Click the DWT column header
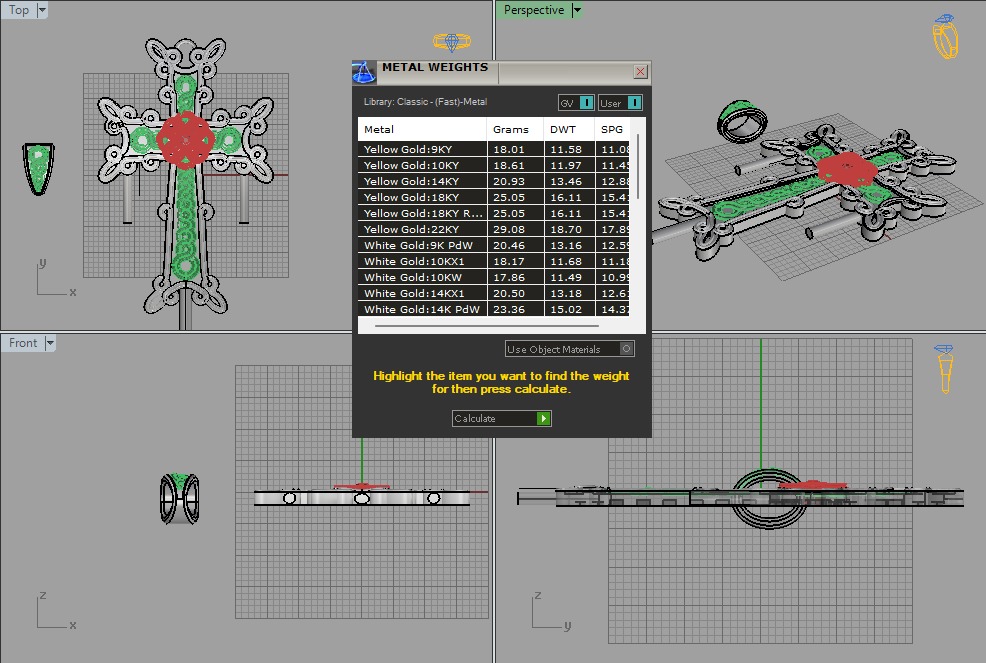Screen dimensions: 986x663 (568, 129)
